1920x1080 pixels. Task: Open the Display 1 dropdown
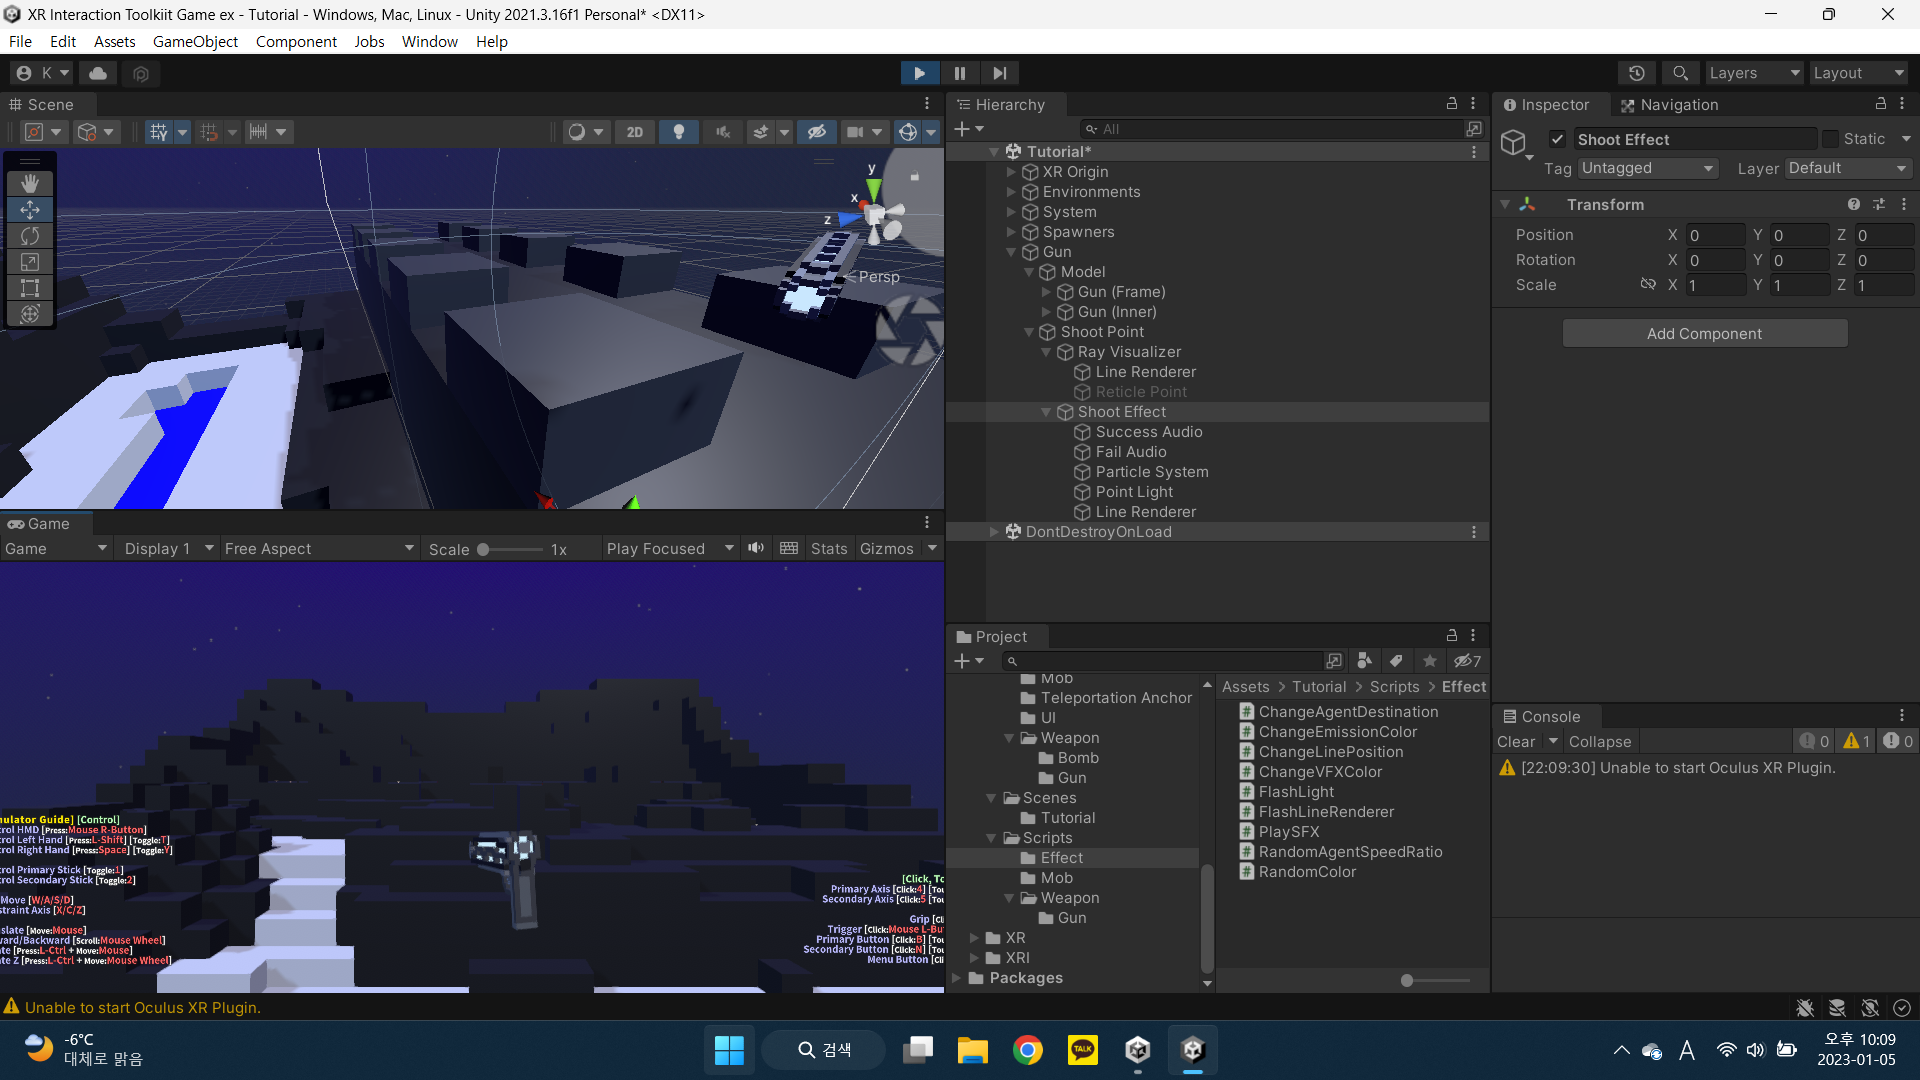coord(168,548)
